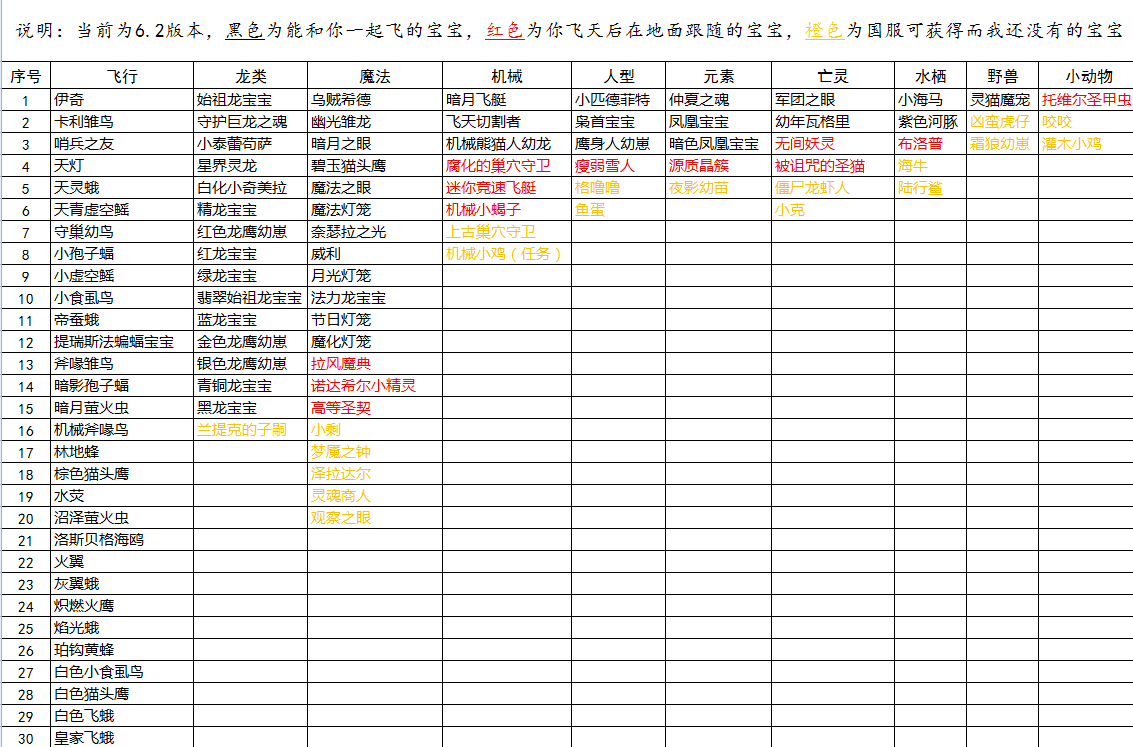Click red cell 布洛普
The width and height of the screenshot is (1133, 747).
pos(931,144)
